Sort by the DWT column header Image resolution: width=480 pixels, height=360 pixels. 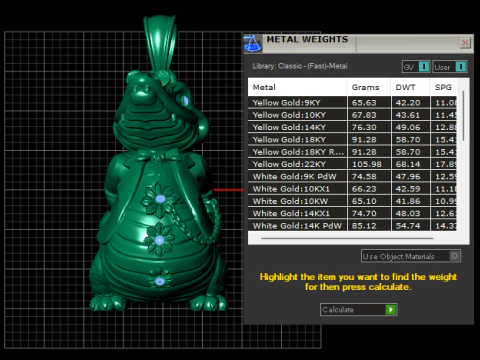click(x=410, y=87)
